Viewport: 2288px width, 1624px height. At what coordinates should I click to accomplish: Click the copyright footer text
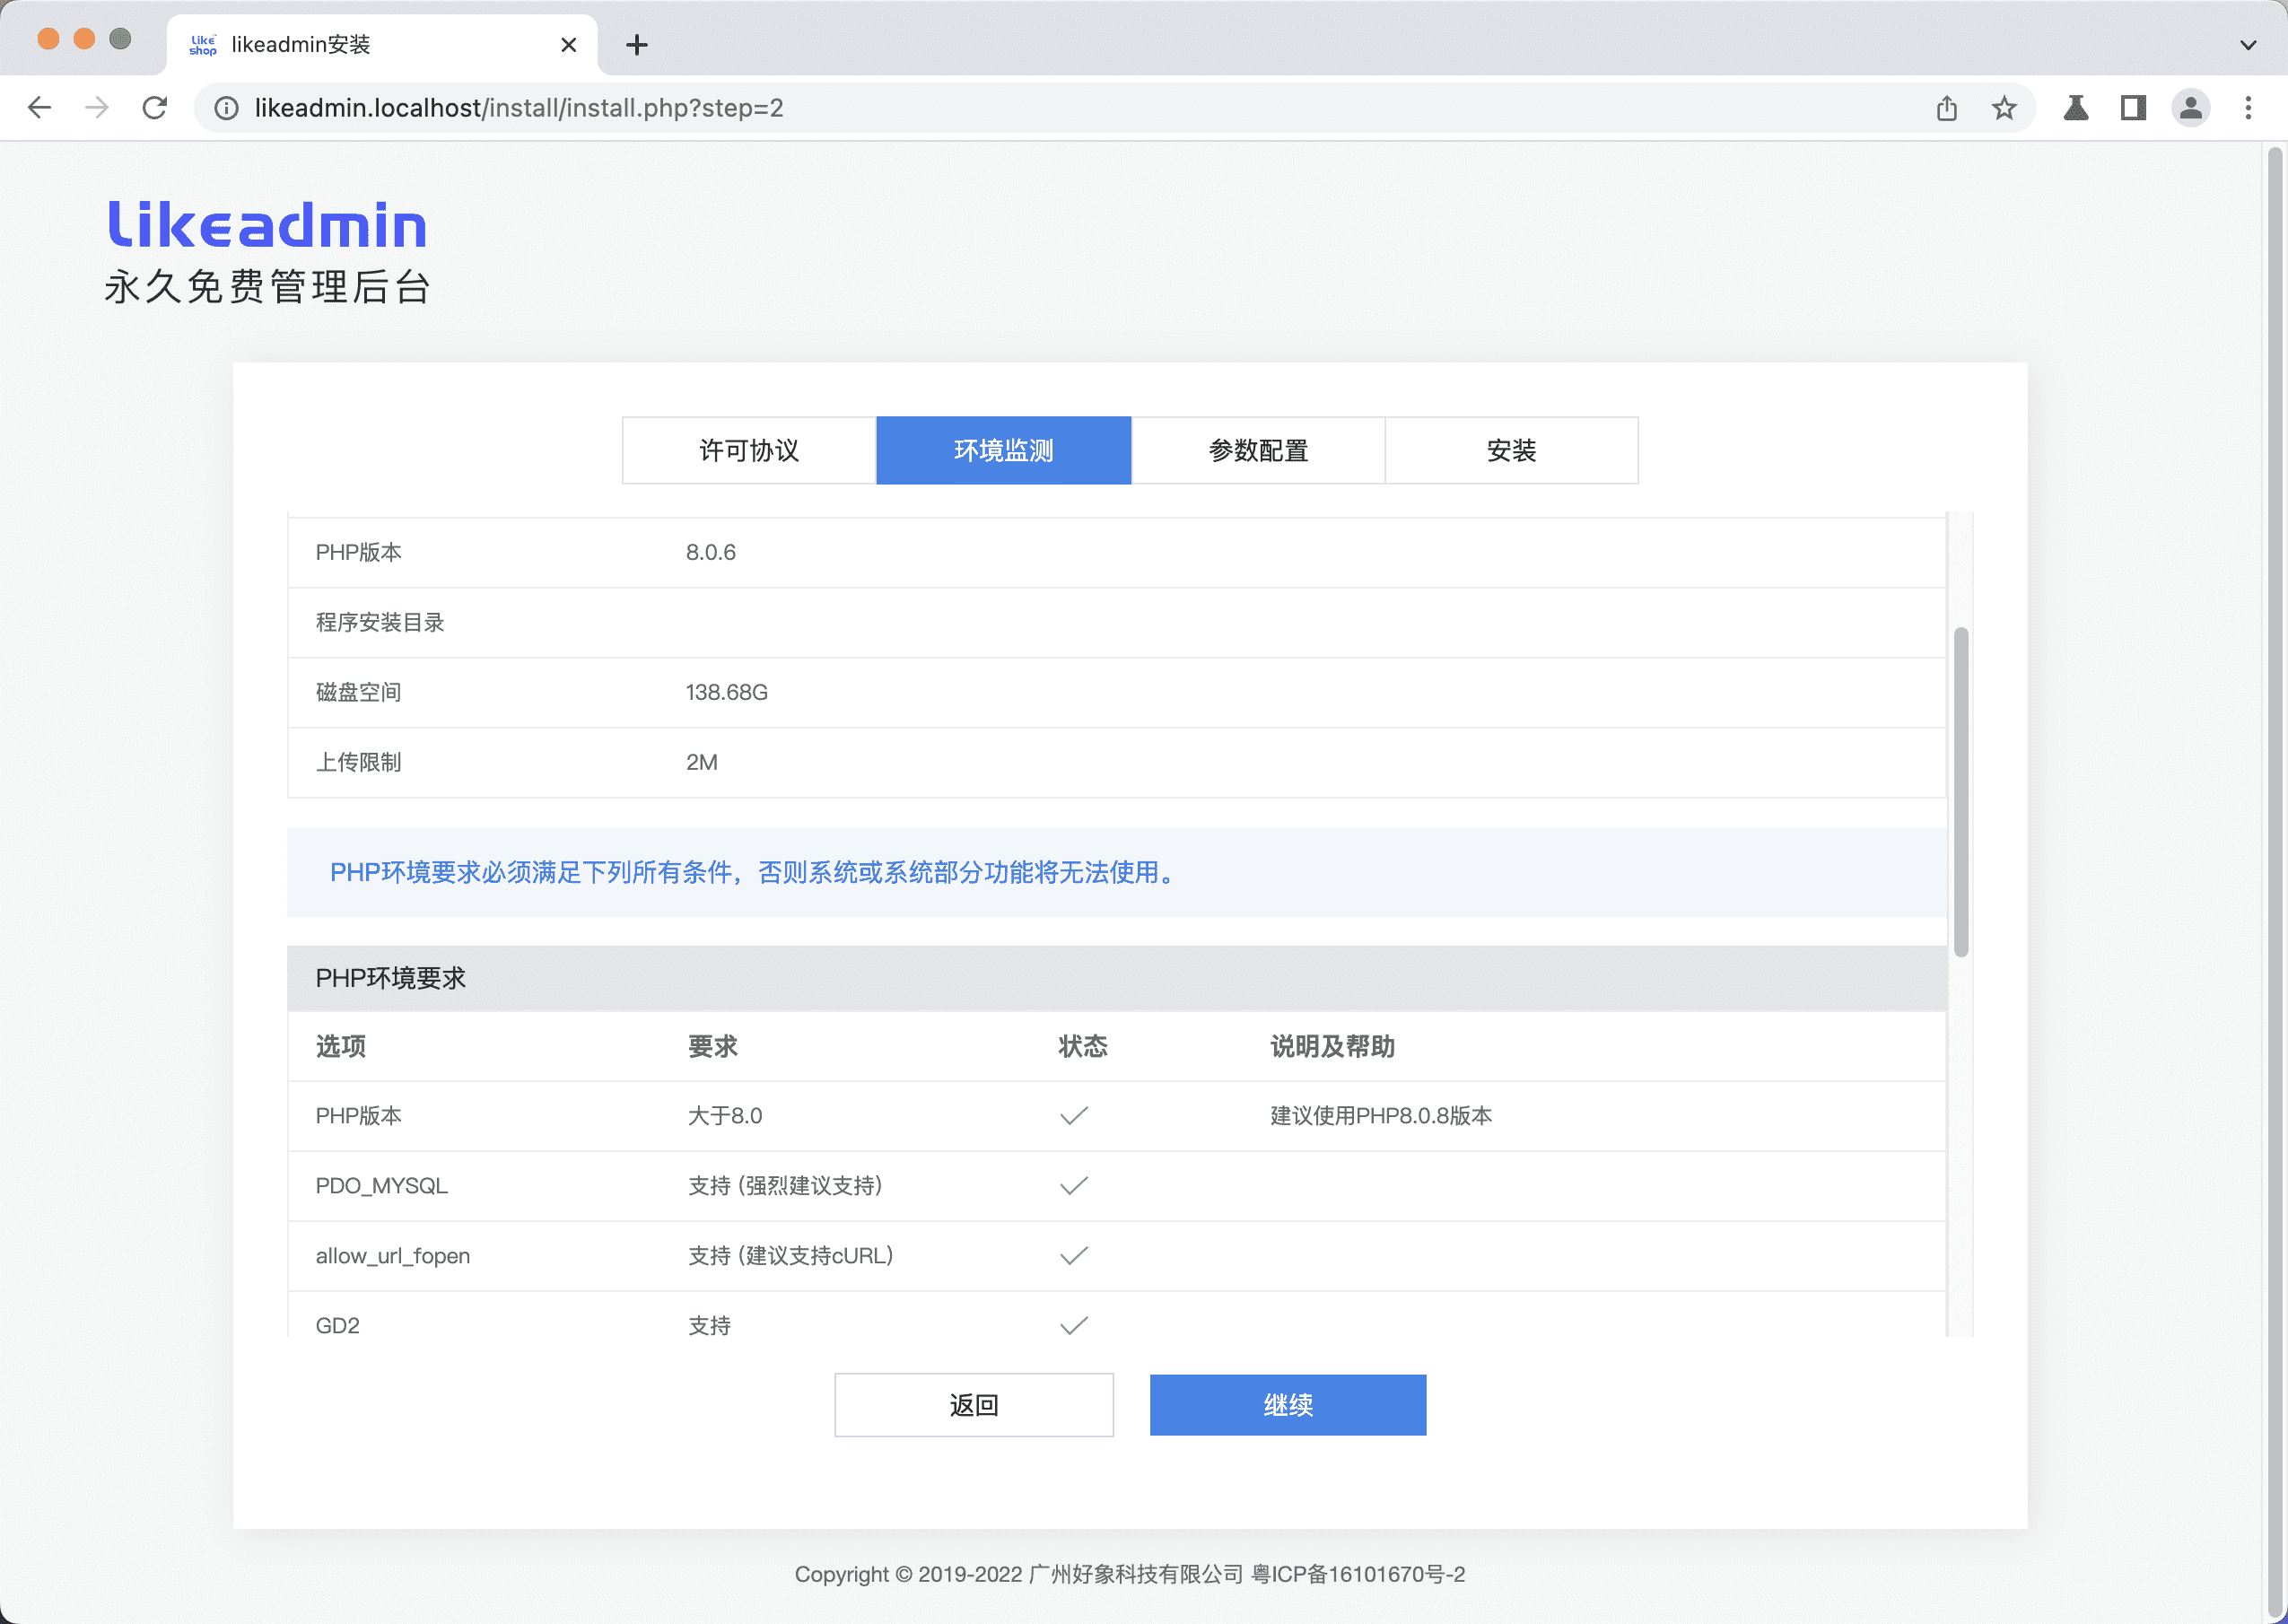pyautogui.click(x=1130, y=1574)
